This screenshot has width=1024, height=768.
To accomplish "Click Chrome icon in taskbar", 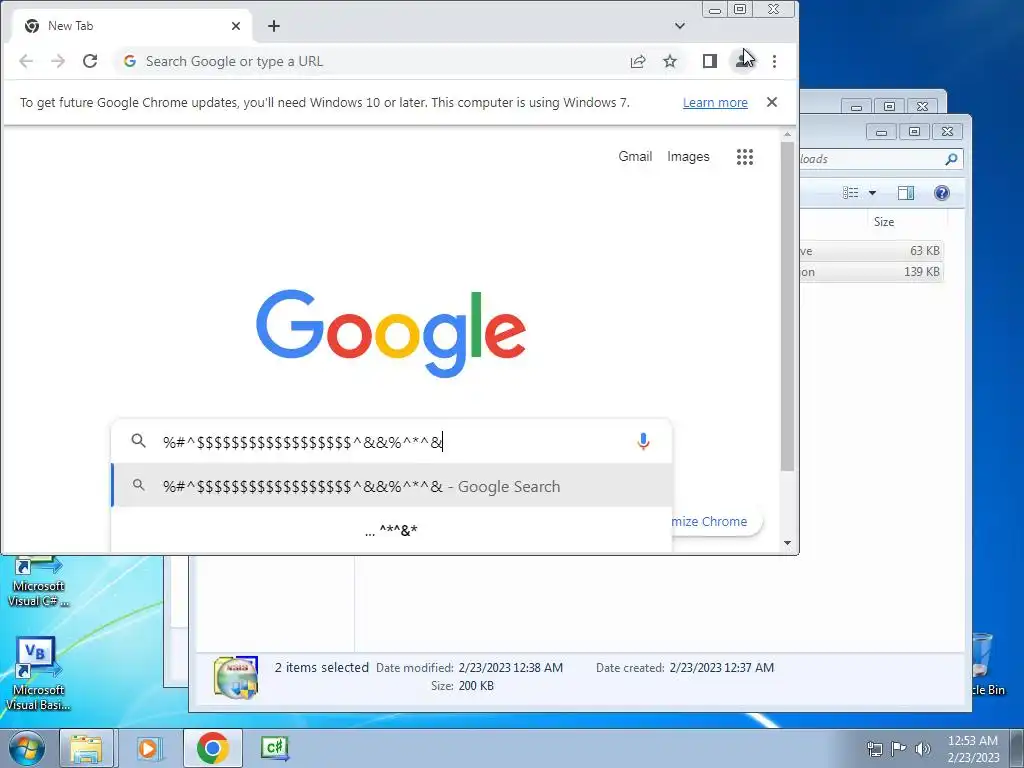I will 213,748.
